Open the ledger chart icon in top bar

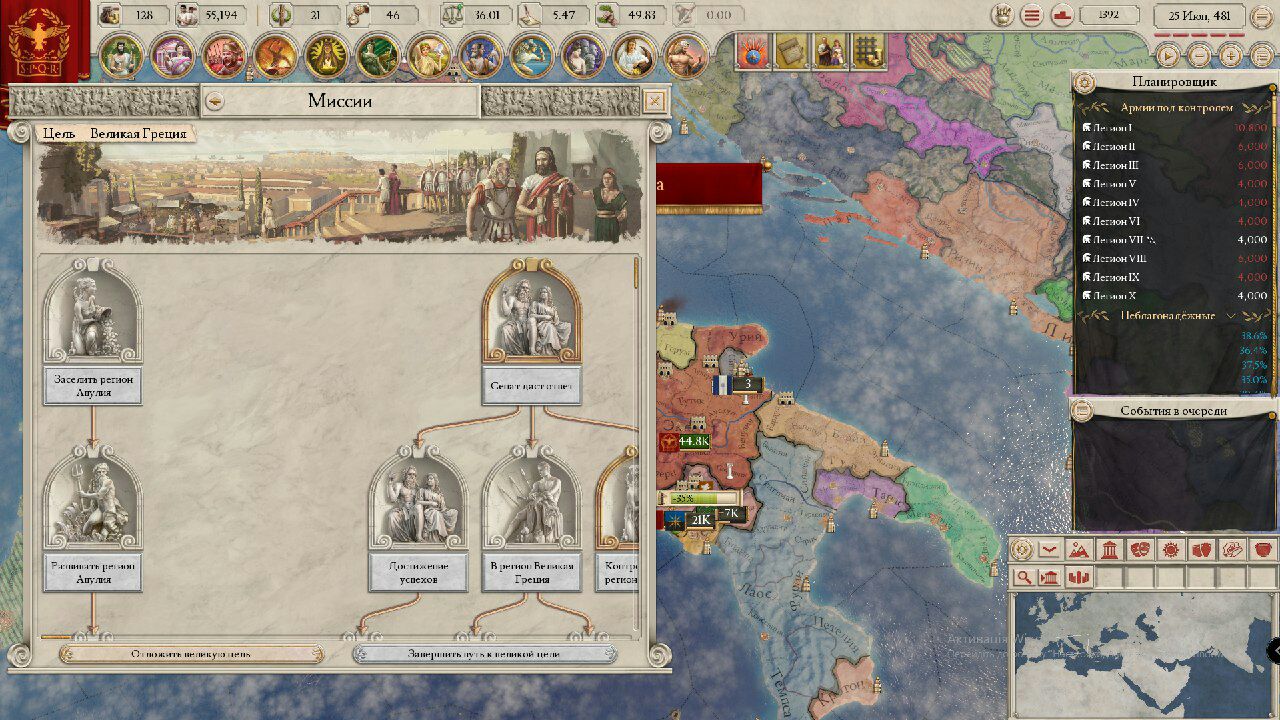click(x=1062, y=15)
